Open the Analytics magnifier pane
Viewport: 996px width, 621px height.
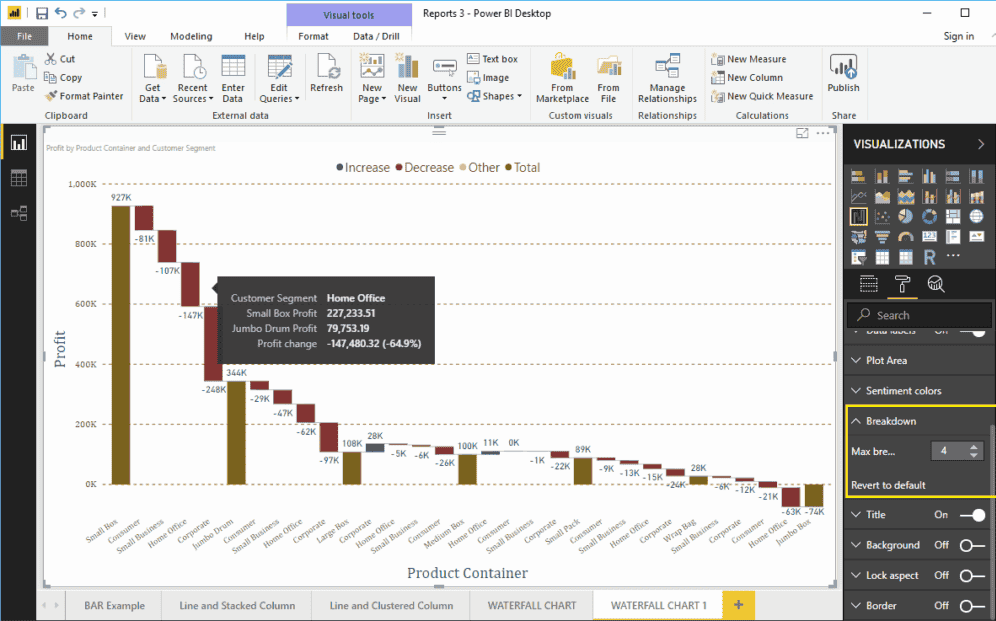[936, 284]
